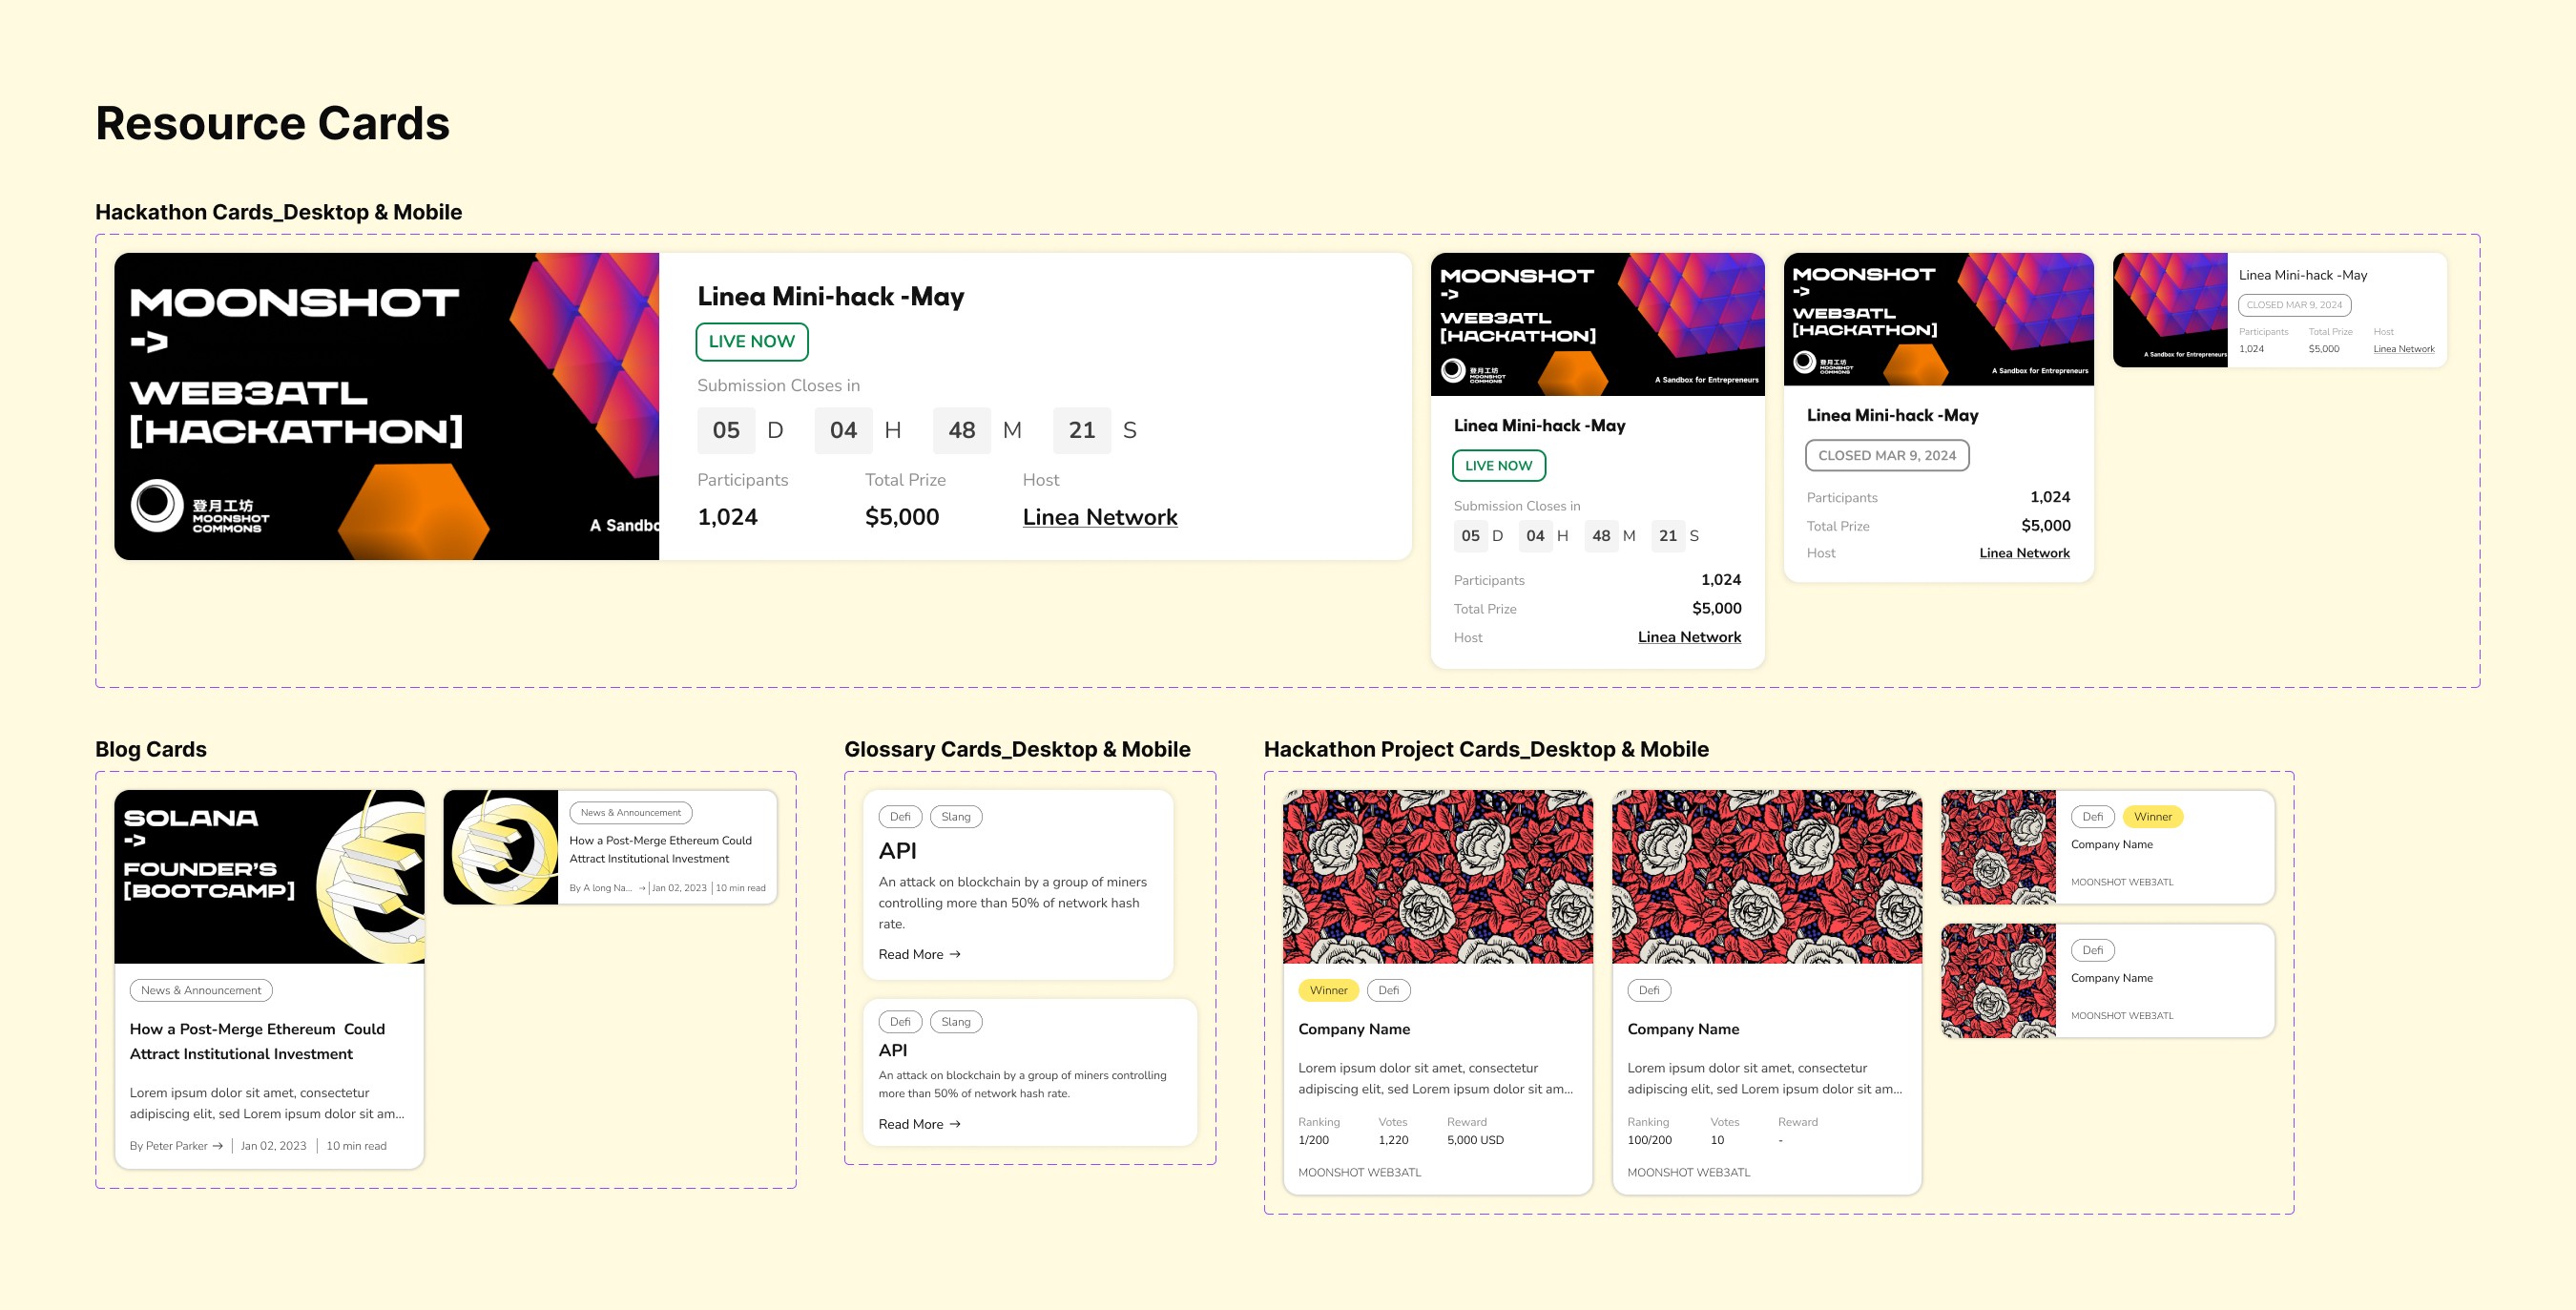Click the LIVE NOW badge on large hackathon card
This screenshot has width=2576, height=1310.
751,341
